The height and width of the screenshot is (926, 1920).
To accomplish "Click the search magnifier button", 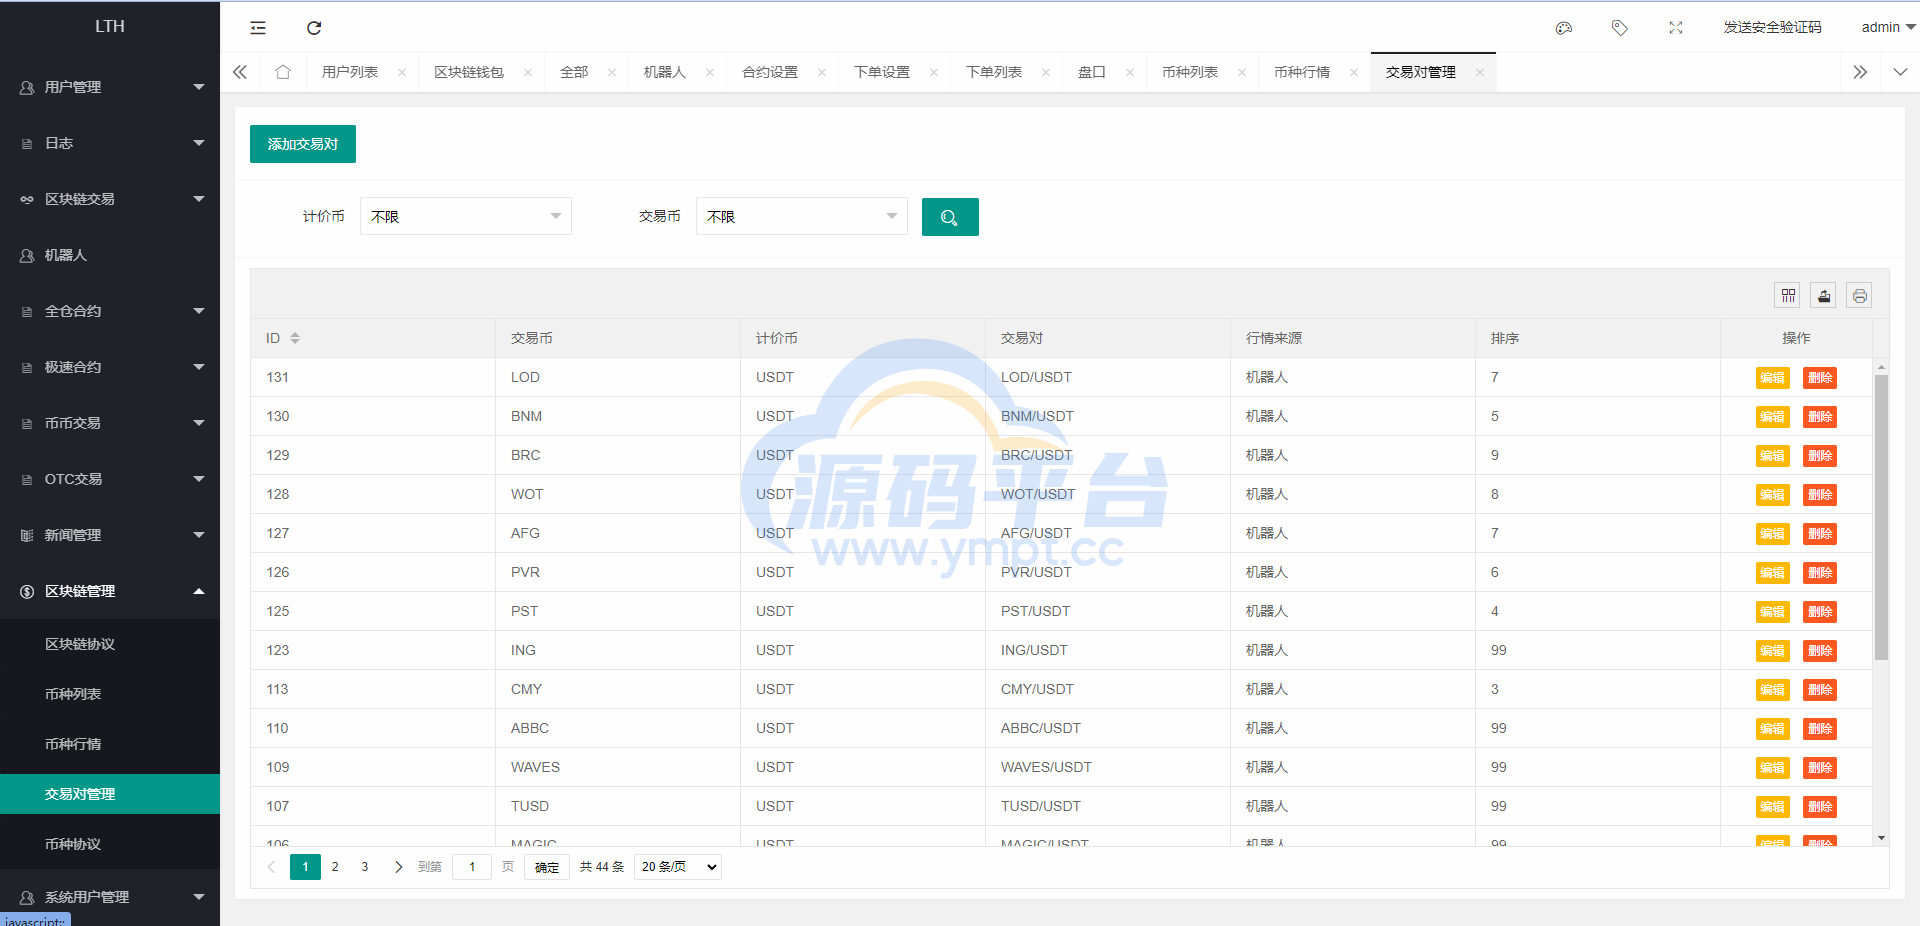I will coord(950,217).
